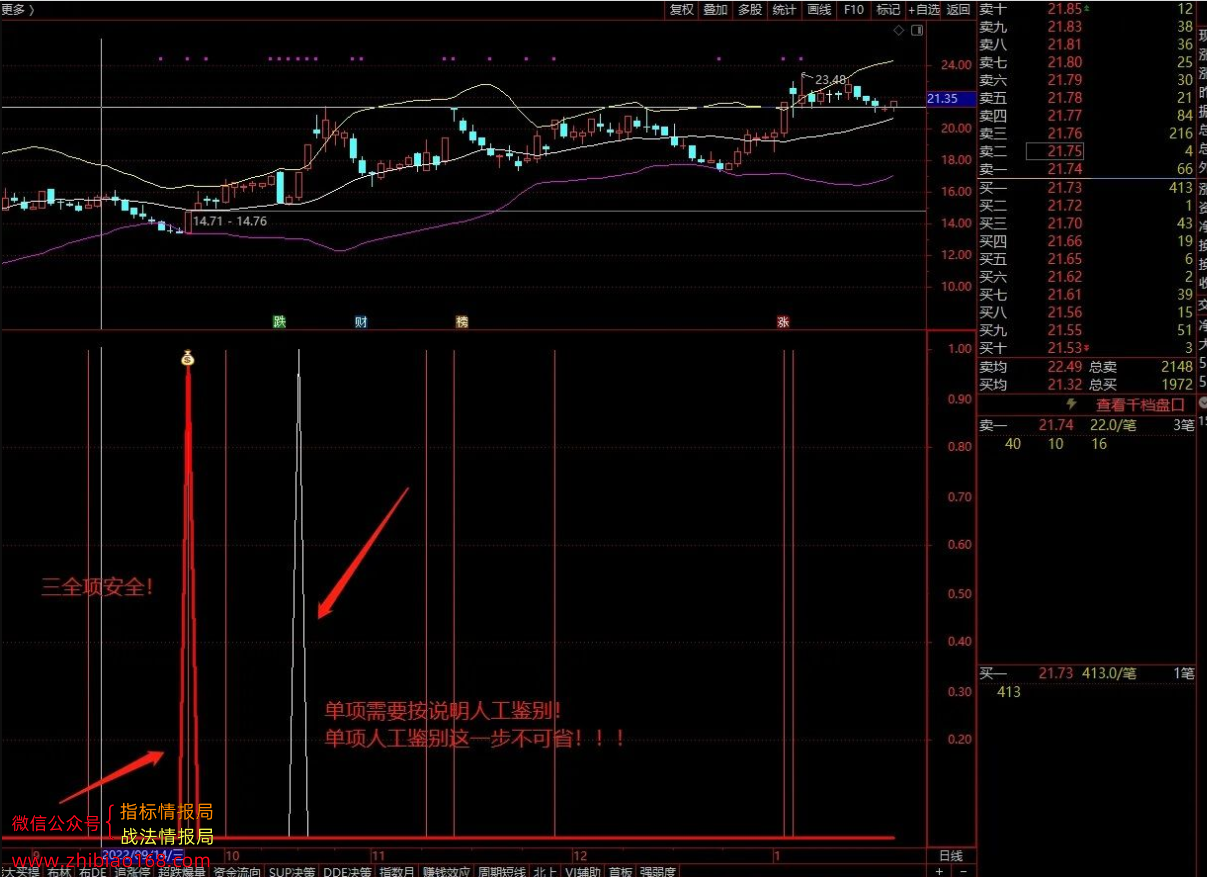The width and height of the screenshot is (1207, 877).
Task: Select the 画线 drawing tool button
Action: (x=819, y=9)
